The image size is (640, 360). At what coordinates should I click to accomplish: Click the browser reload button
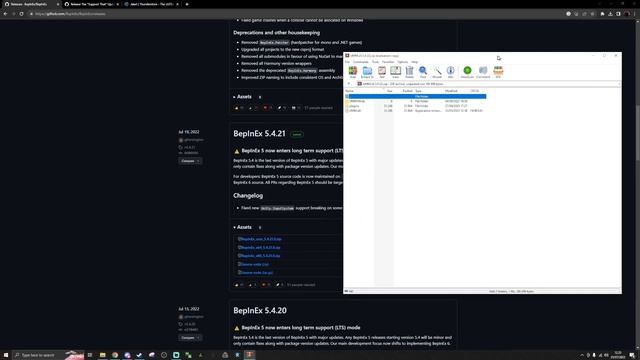[x=21, y=13]
